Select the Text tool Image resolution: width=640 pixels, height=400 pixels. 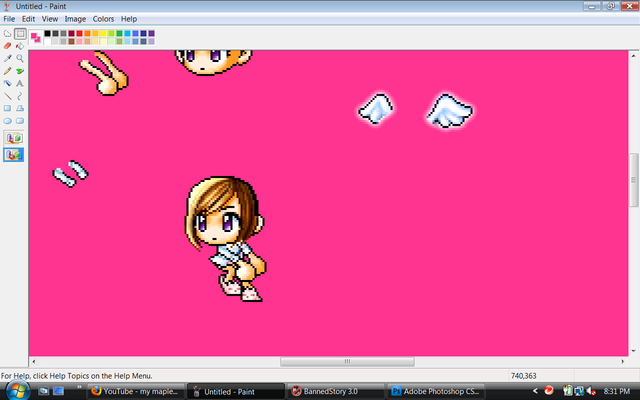(20, 83)
